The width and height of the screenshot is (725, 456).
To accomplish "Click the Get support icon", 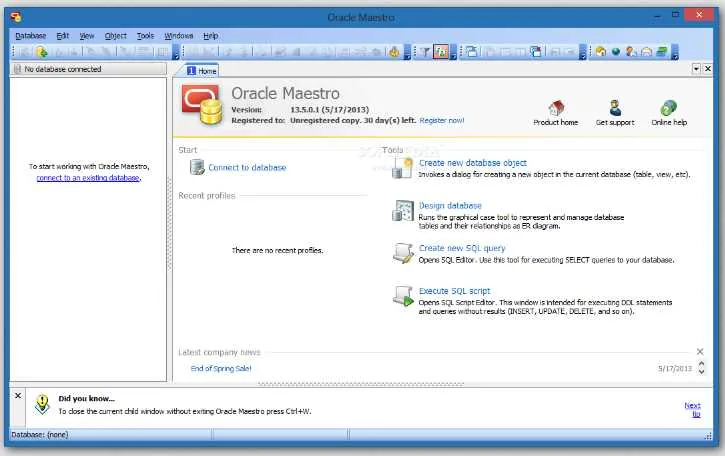I will (615, 108).
